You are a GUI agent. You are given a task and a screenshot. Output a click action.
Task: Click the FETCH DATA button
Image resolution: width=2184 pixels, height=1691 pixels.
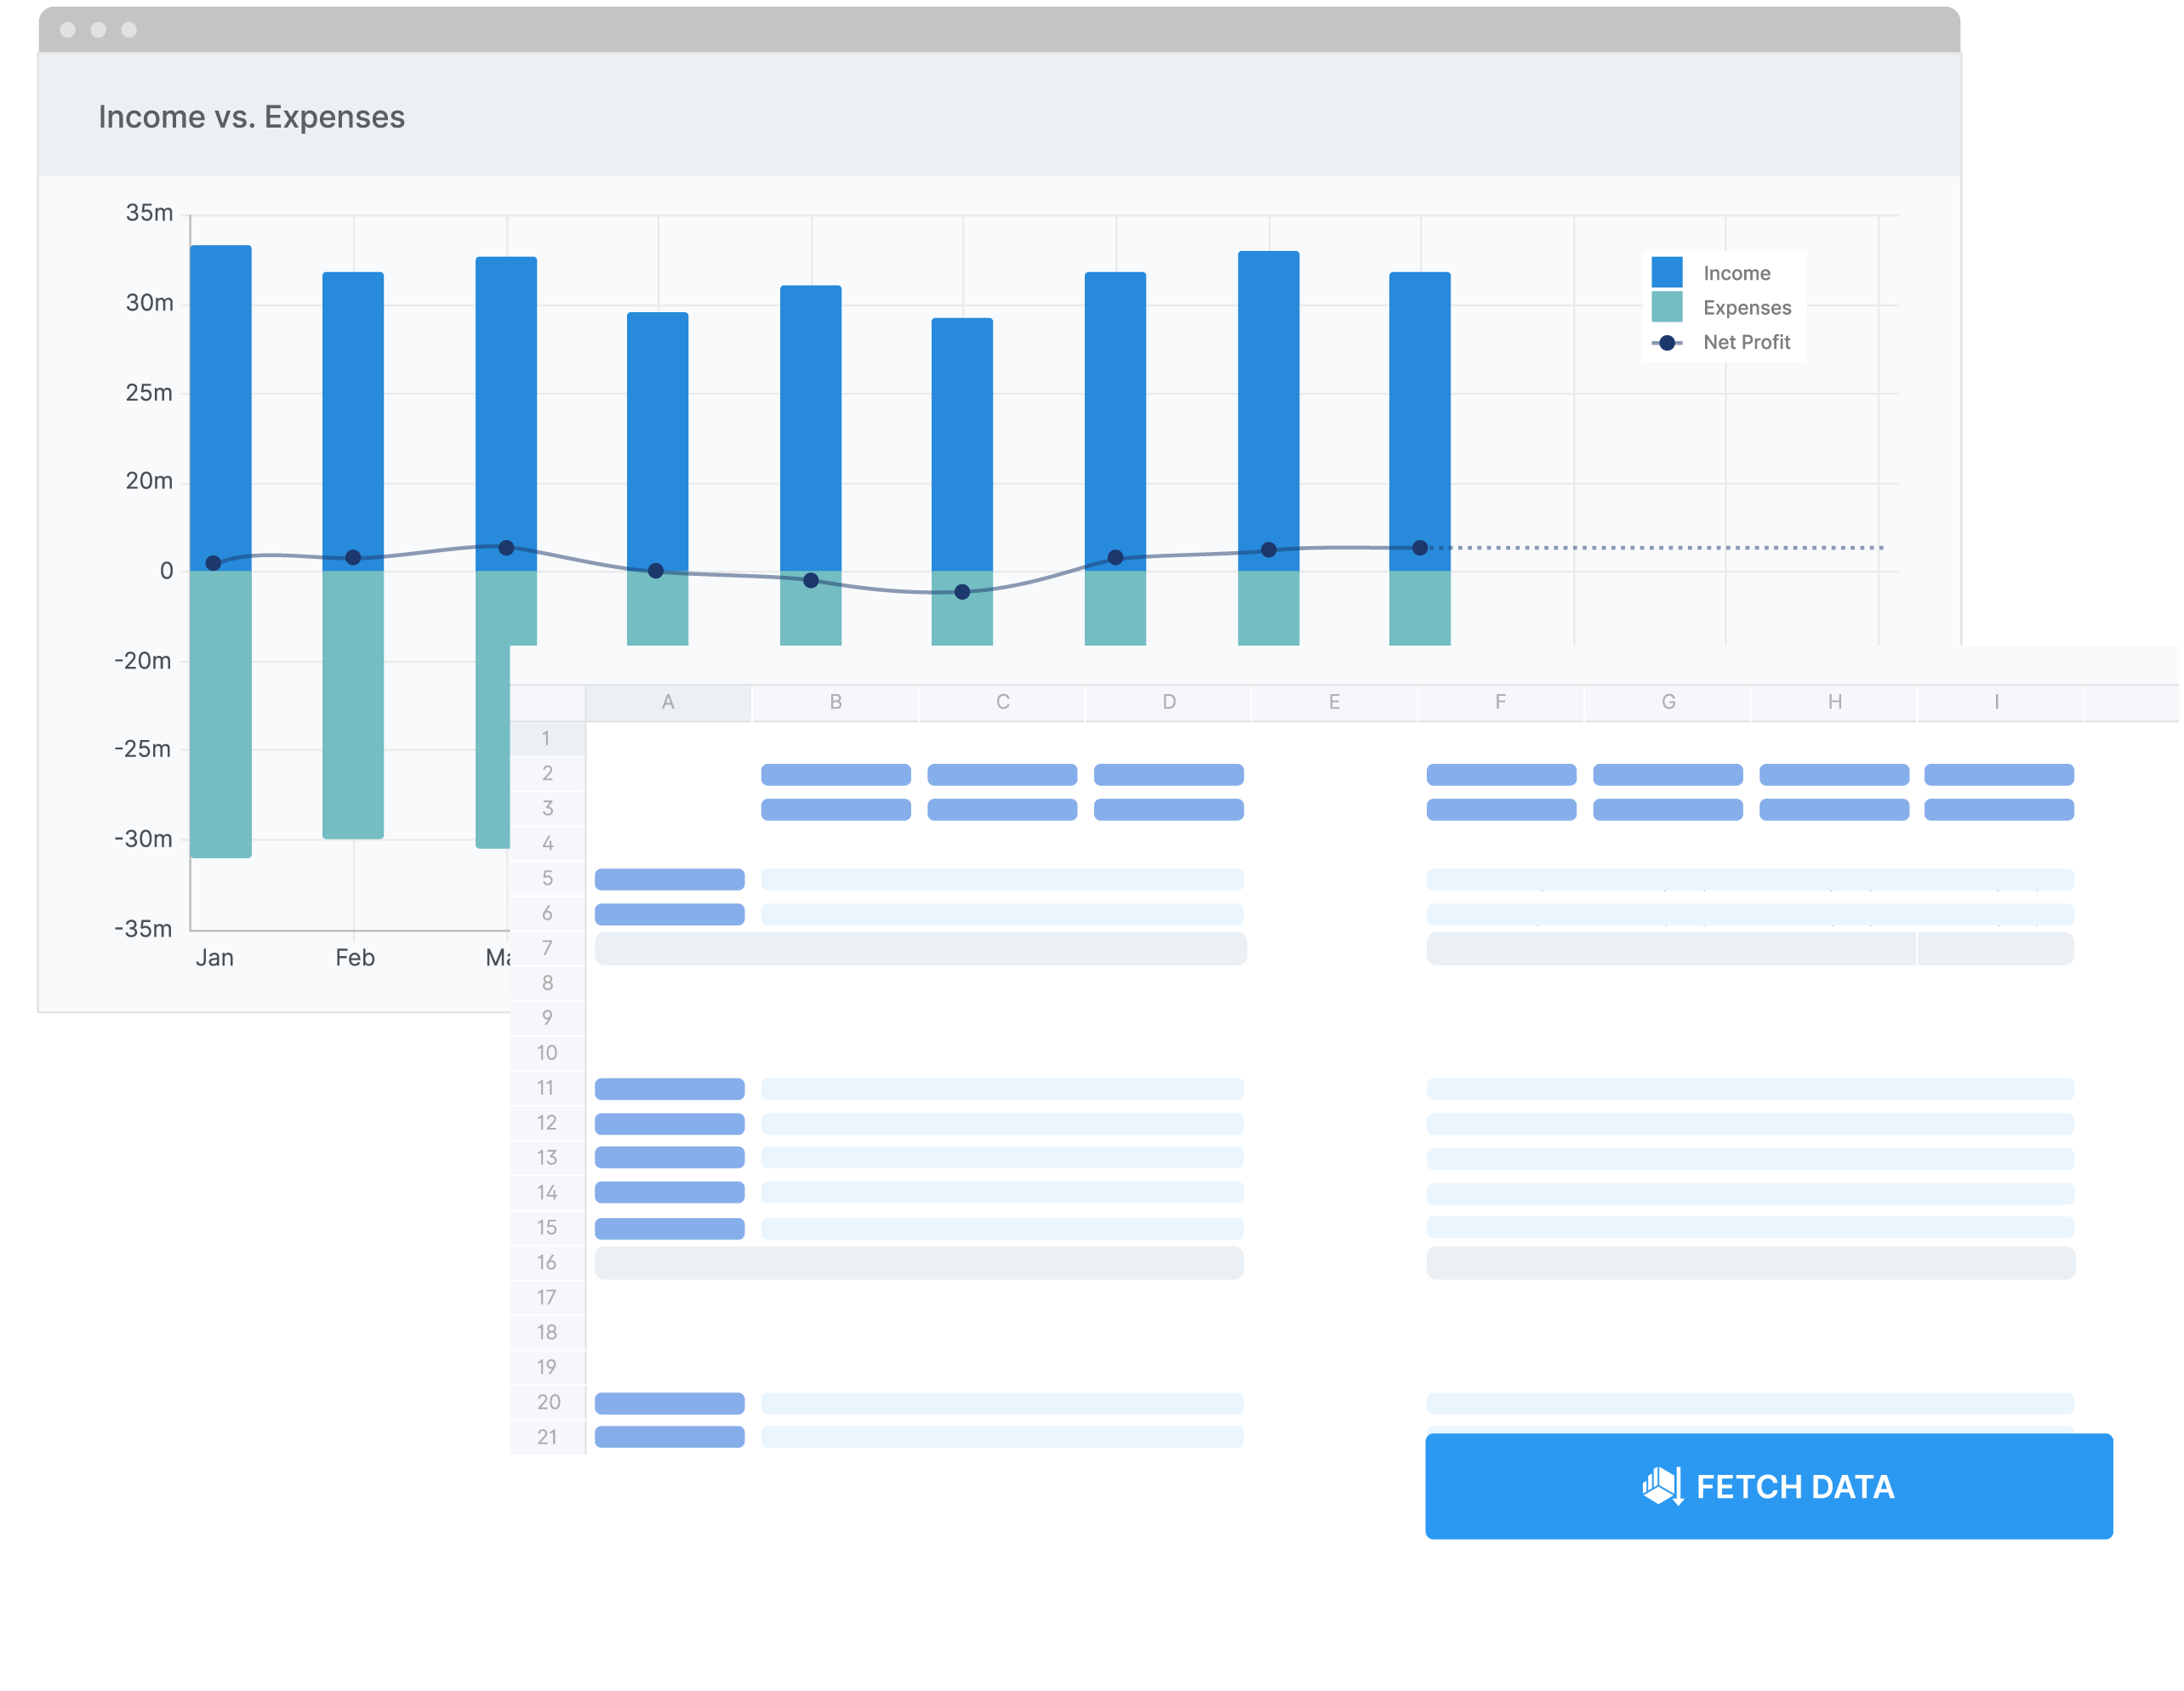(1768, 1486)
